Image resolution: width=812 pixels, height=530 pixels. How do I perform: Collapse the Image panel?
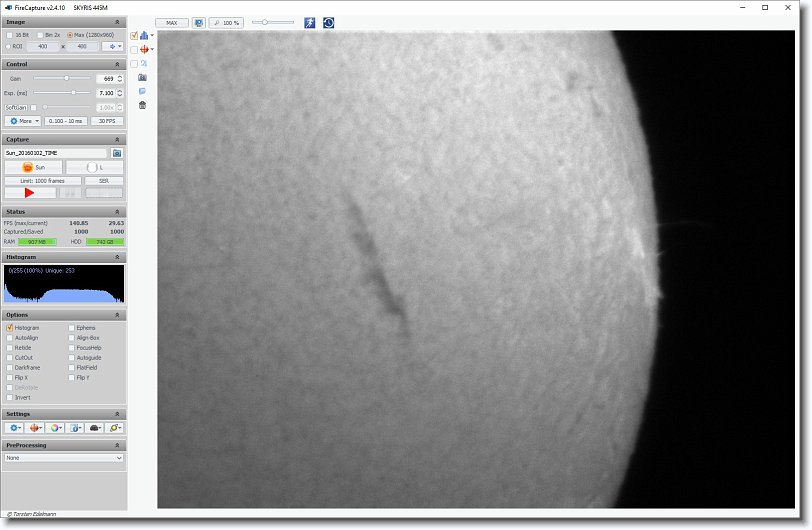click(117, 22)
